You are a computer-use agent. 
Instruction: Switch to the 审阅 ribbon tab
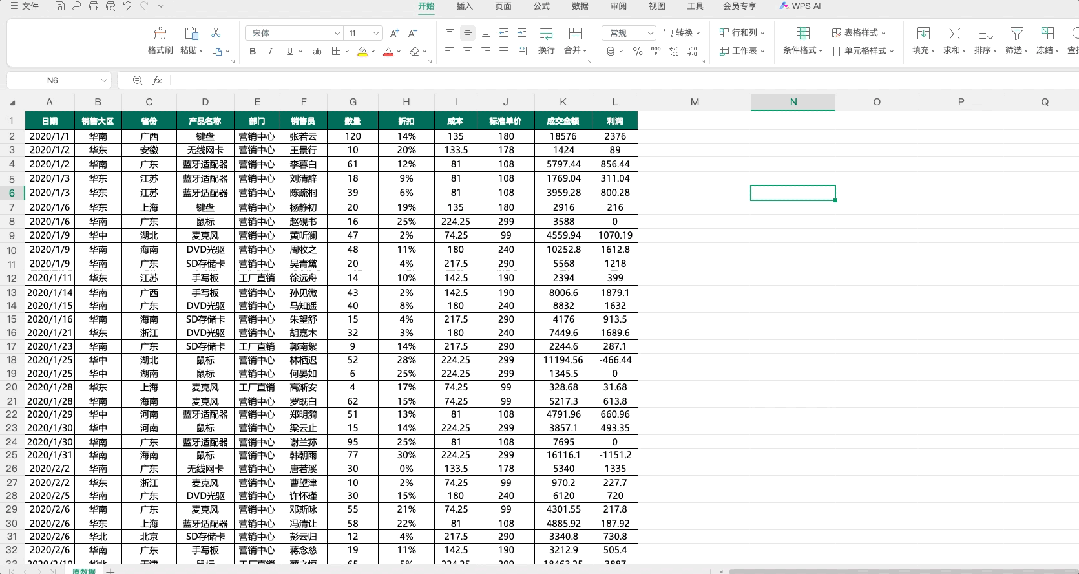pos(619,6)
